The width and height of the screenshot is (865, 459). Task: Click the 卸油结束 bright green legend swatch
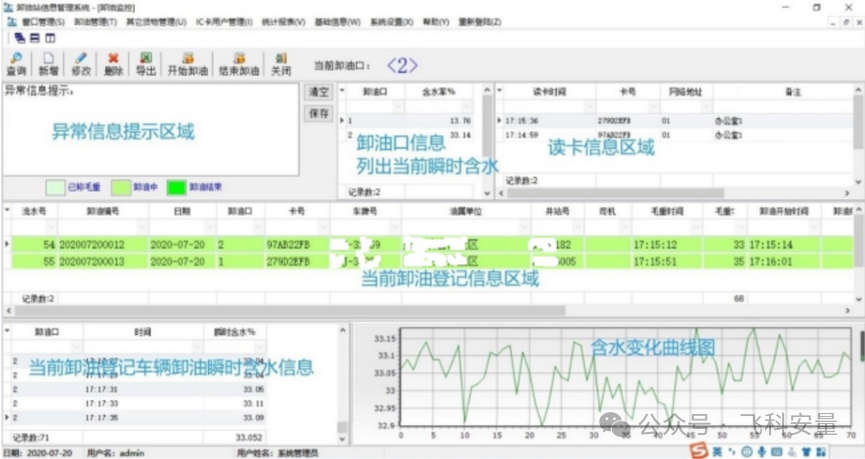click(177, 188)
